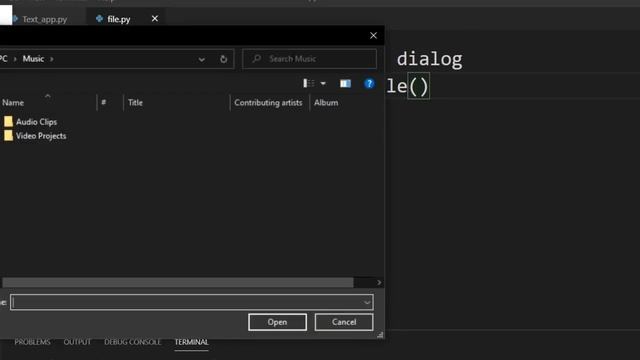Click the Video Projects folder icon

coord(8,136)
